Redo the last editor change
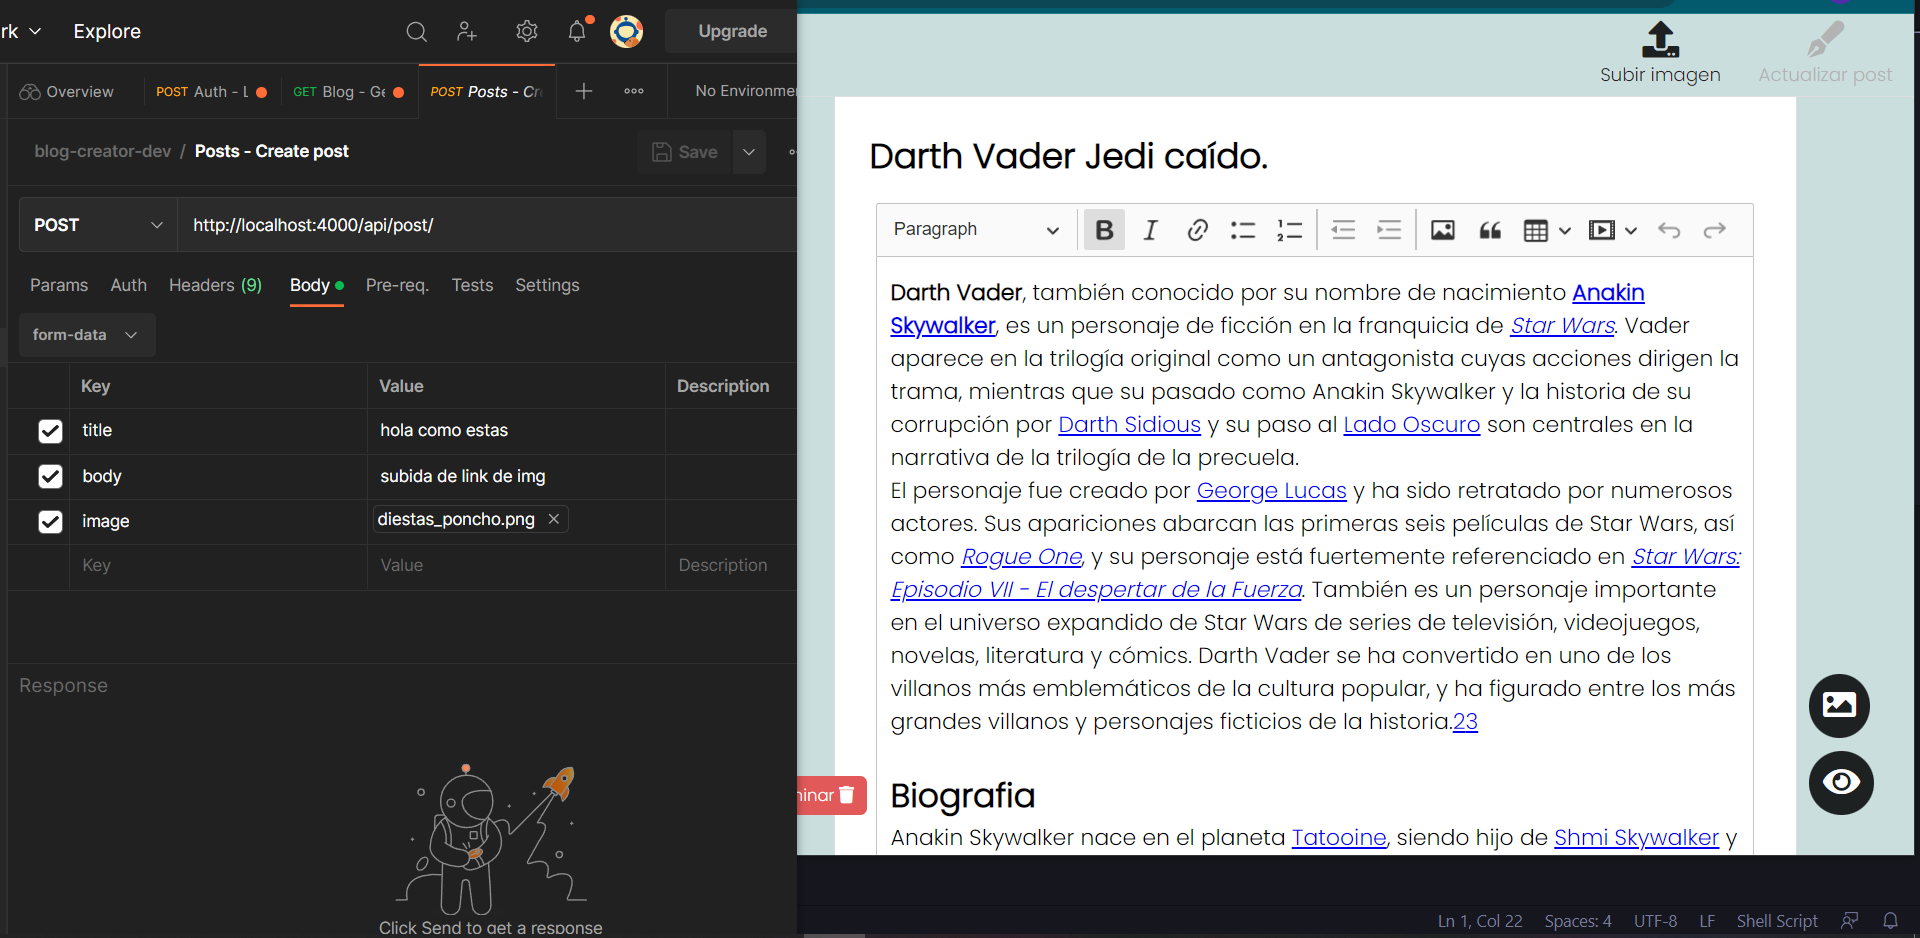The height and width of the screenshot is (938, 1920). 1715,230
